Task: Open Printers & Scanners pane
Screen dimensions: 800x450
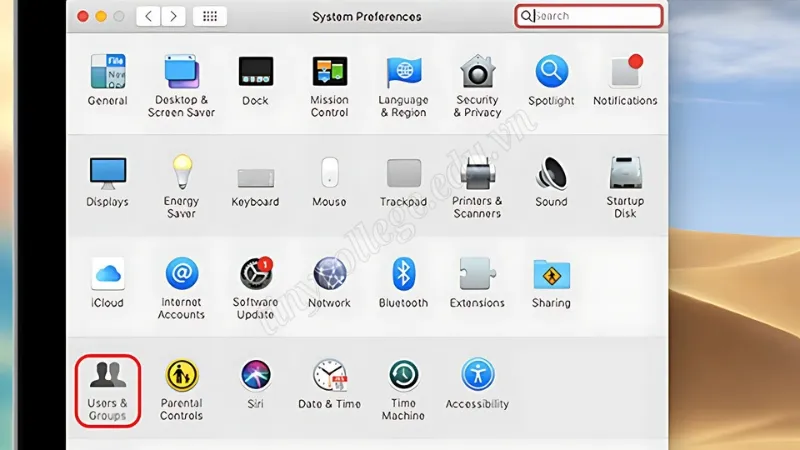Action: [477, 187]
